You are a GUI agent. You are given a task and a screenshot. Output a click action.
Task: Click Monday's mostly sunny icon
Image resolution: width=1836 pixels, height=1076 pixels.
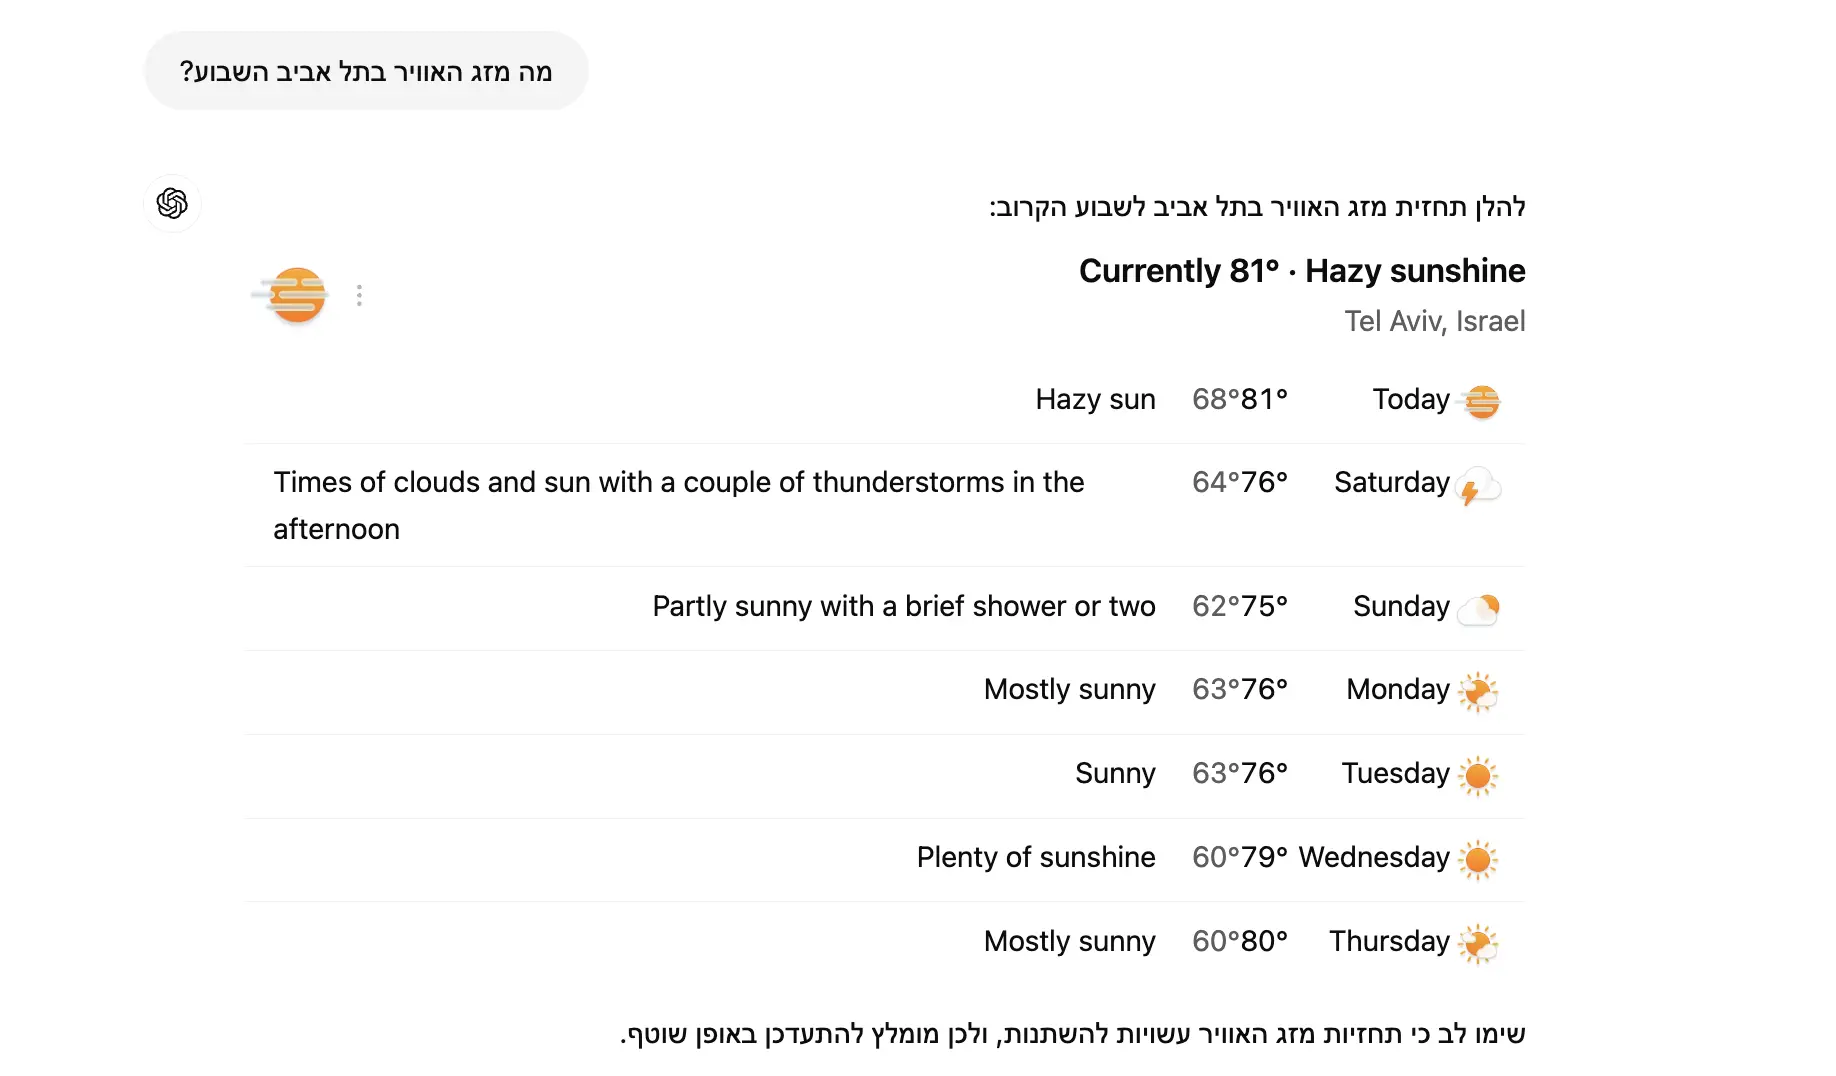[x=1478, y=692]
